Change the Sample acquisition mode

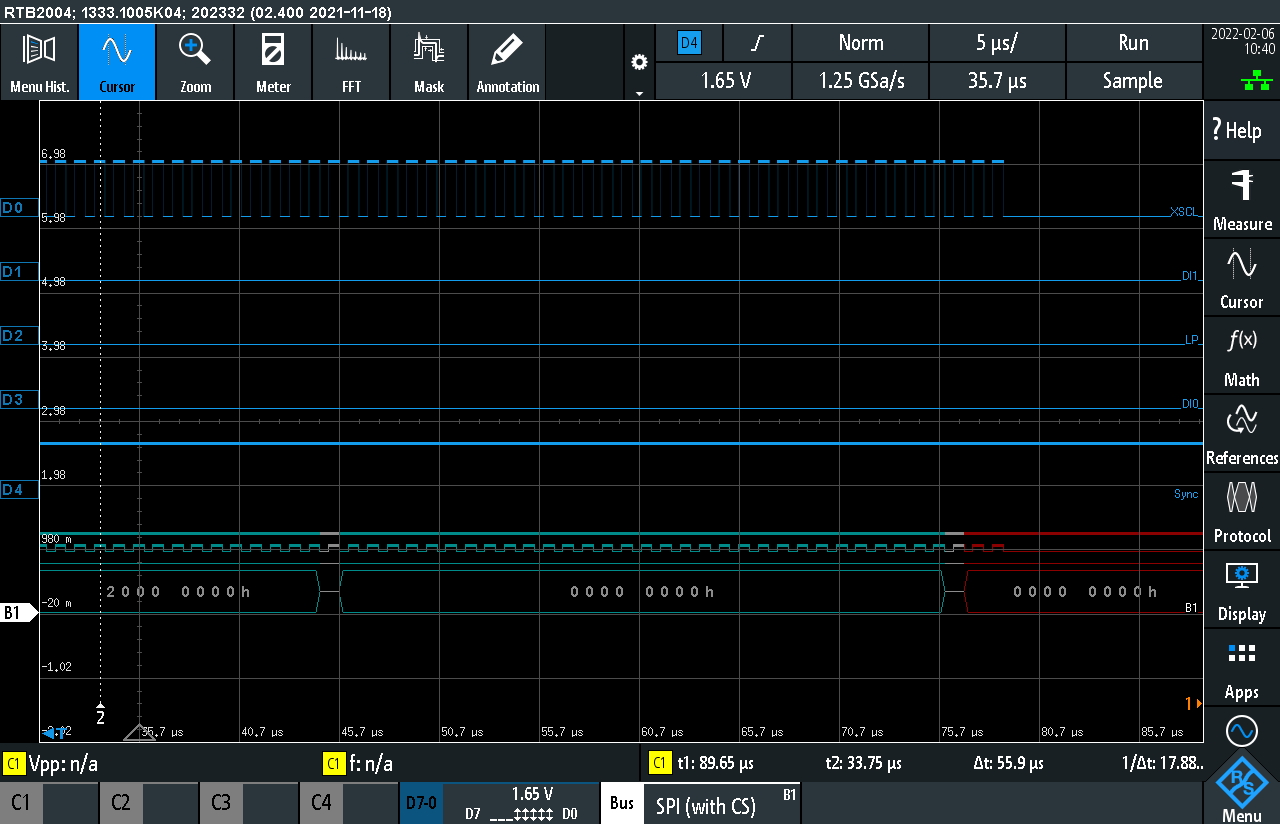1133,81
